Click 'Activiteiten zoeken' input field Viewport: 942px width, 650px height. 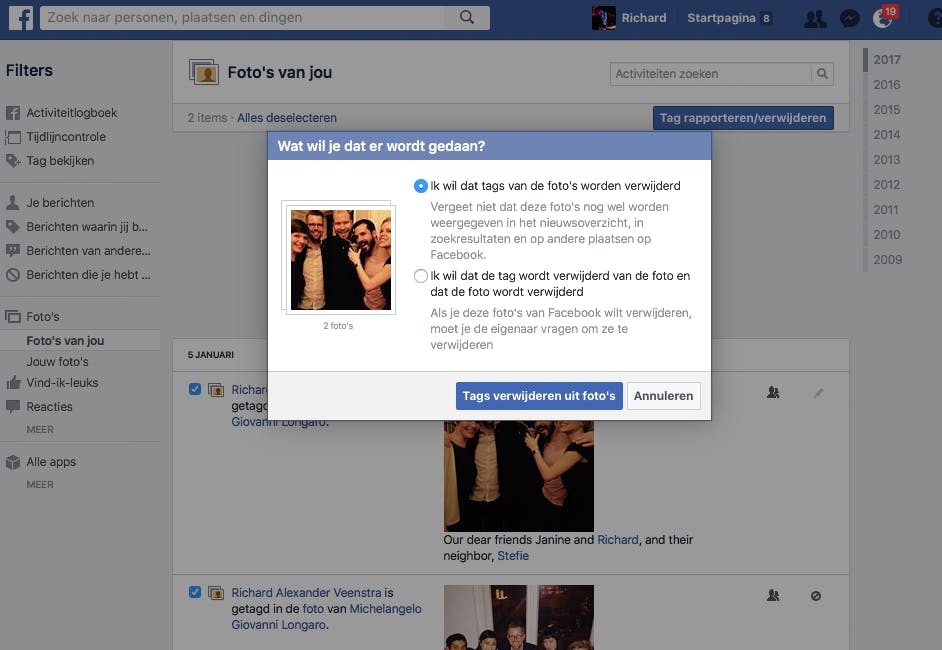tap(711, 74)
